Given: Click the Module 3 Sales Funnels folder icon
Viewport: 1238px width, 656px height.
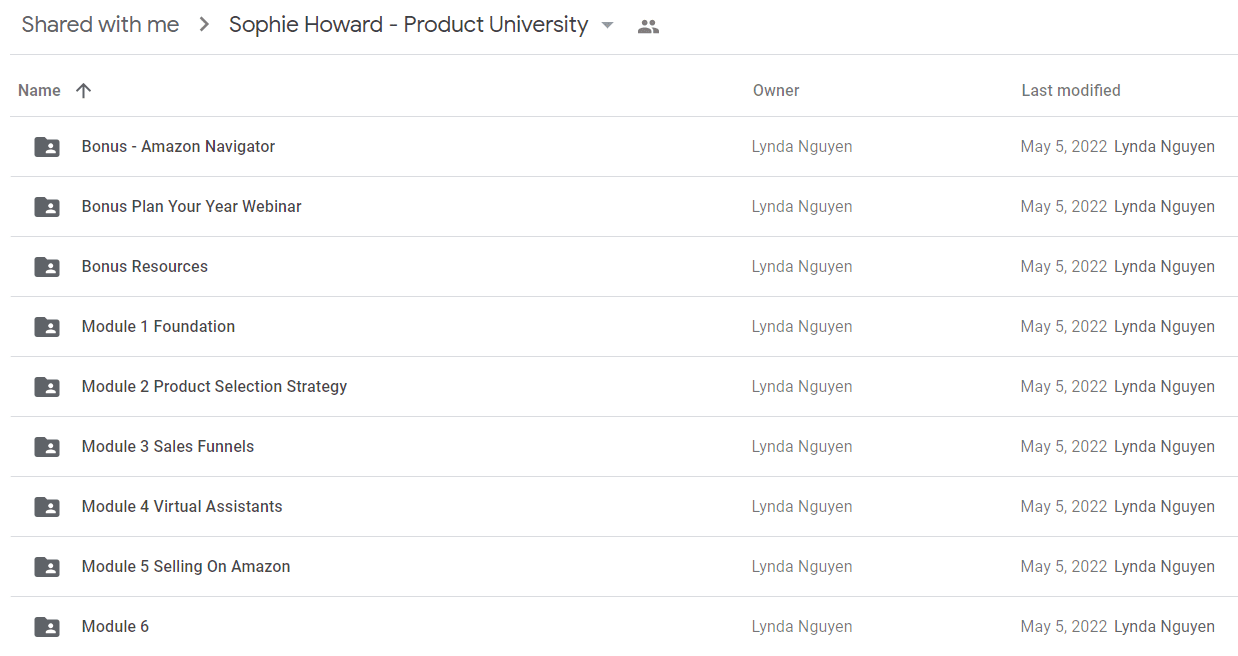Looking at the screenshot, I should (47, 447).
